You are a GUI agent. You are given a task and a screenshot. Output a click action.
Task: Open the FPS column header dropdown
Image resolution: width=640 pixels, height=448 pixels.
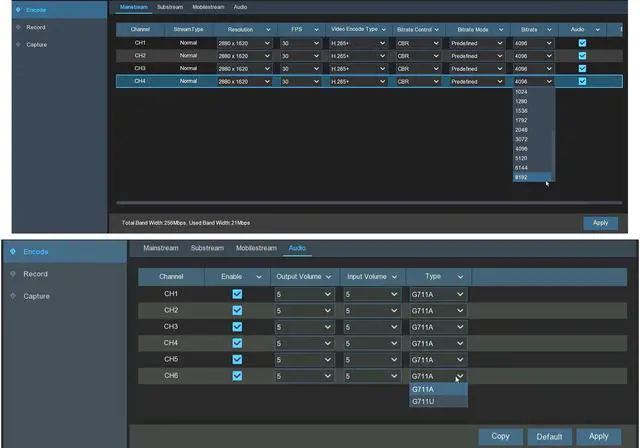316,29
